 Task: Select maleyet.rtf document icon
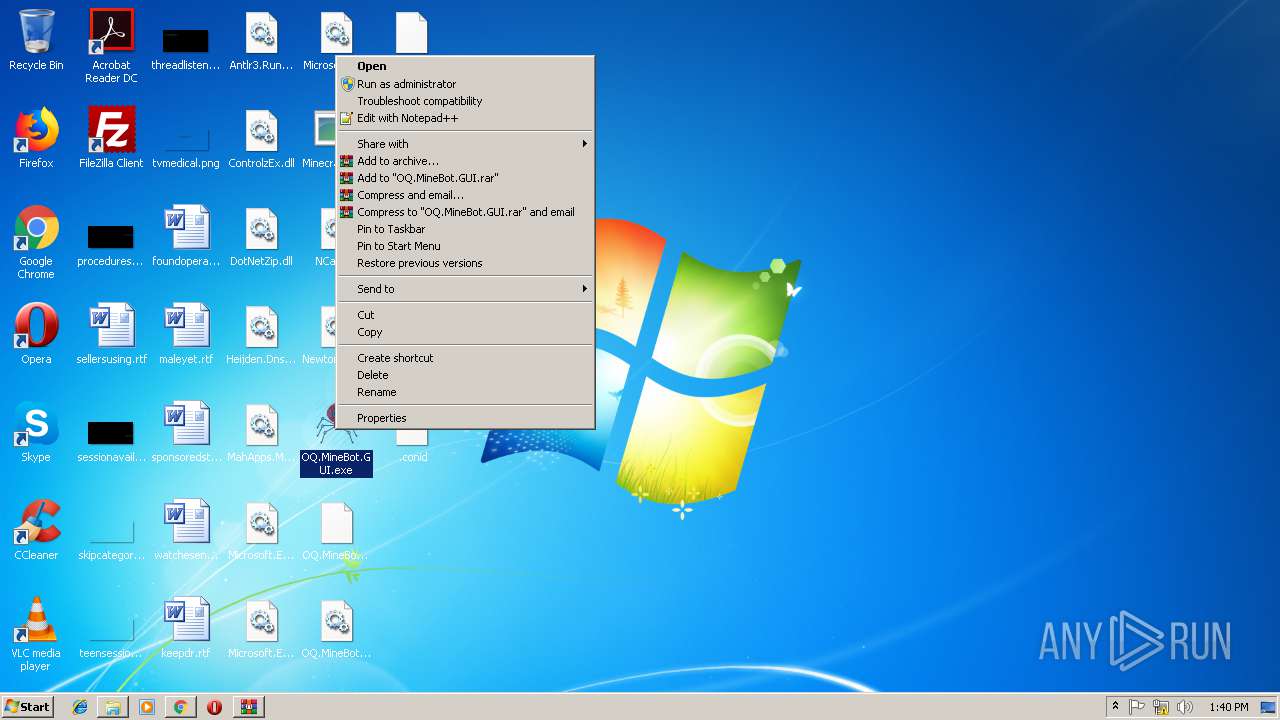(186, 334)
